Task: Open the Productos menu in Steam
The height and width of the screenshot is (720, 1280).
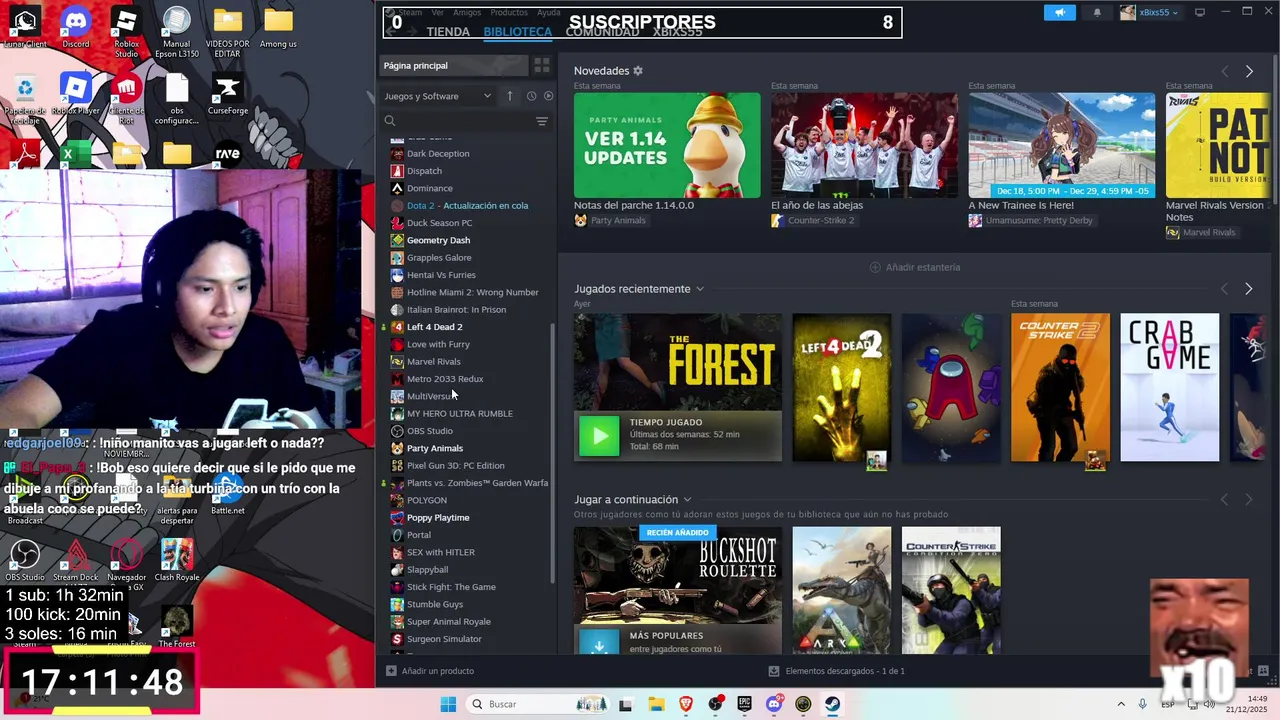Action: [x=509, y=12]
